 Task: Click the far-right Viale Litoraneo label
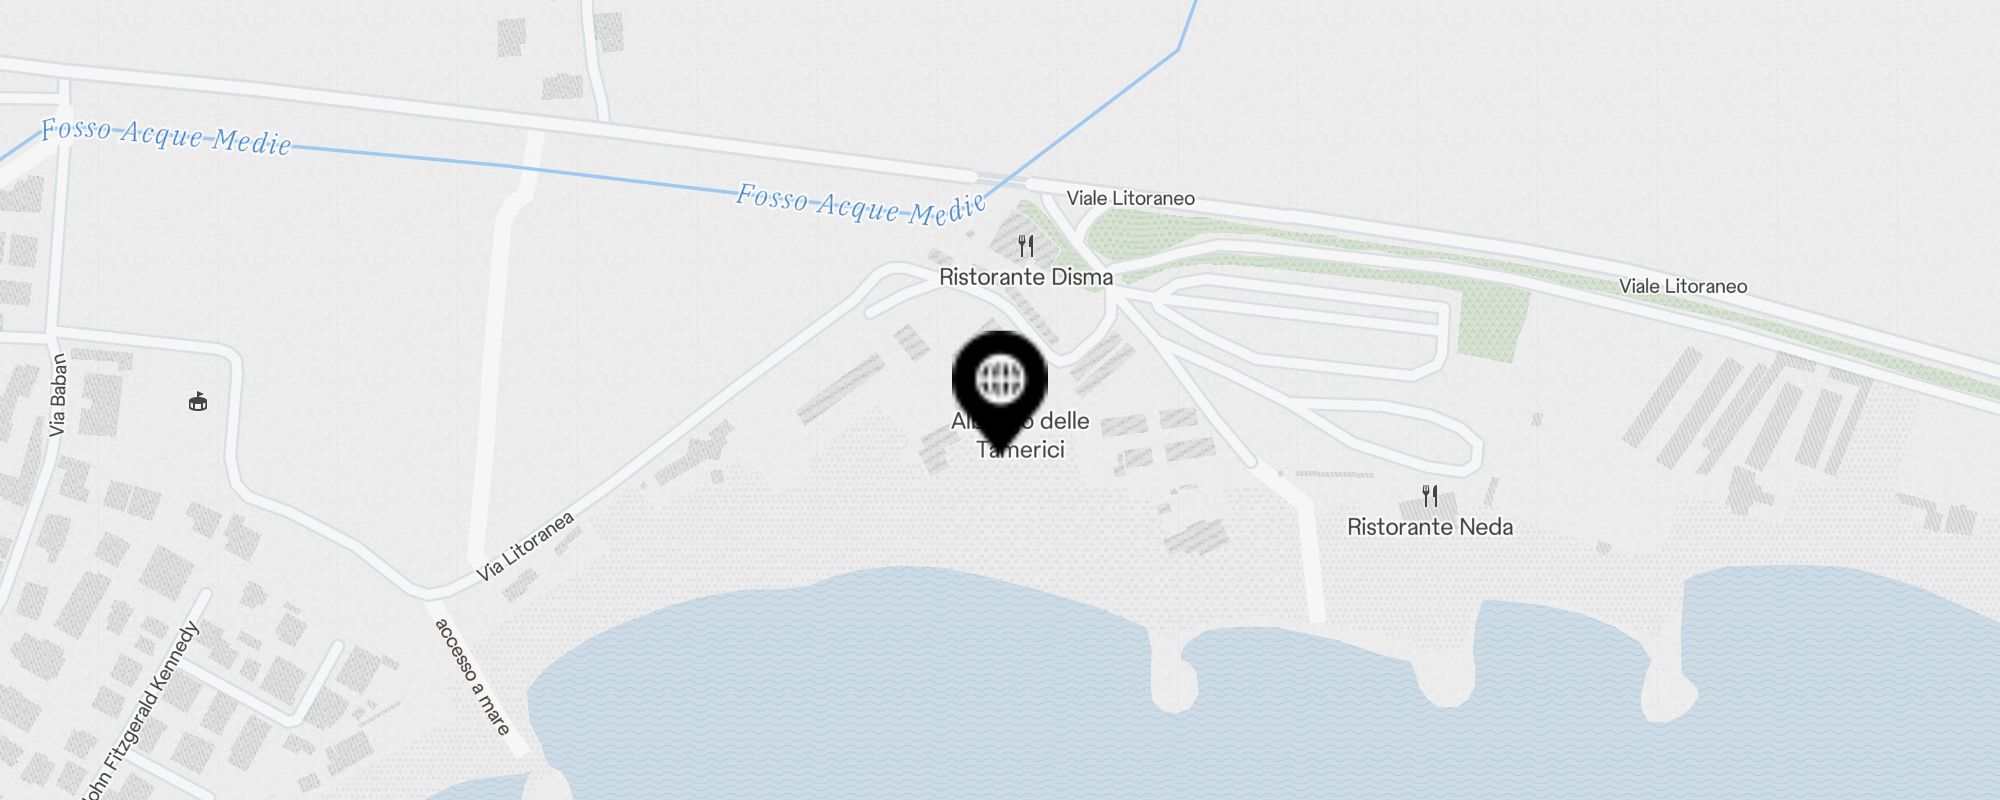click(1683, 286)
